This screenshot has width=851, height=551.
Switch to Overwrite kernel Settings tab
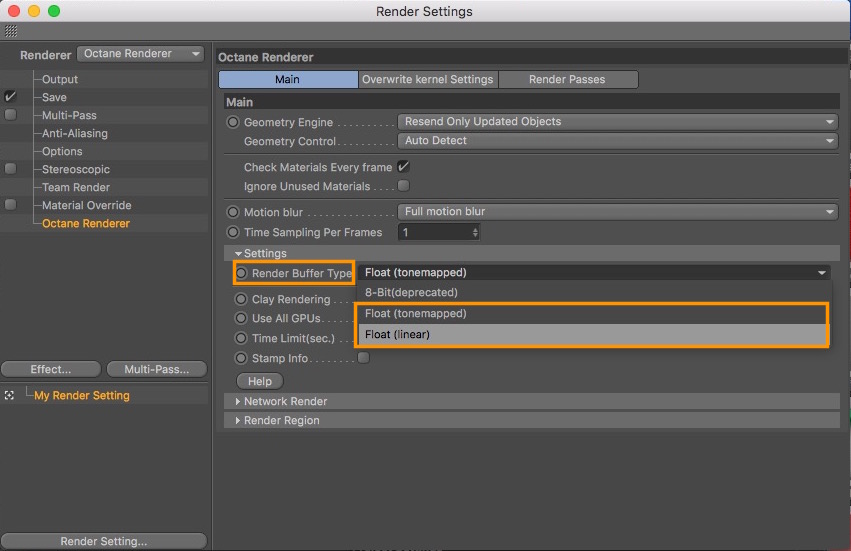428,79
